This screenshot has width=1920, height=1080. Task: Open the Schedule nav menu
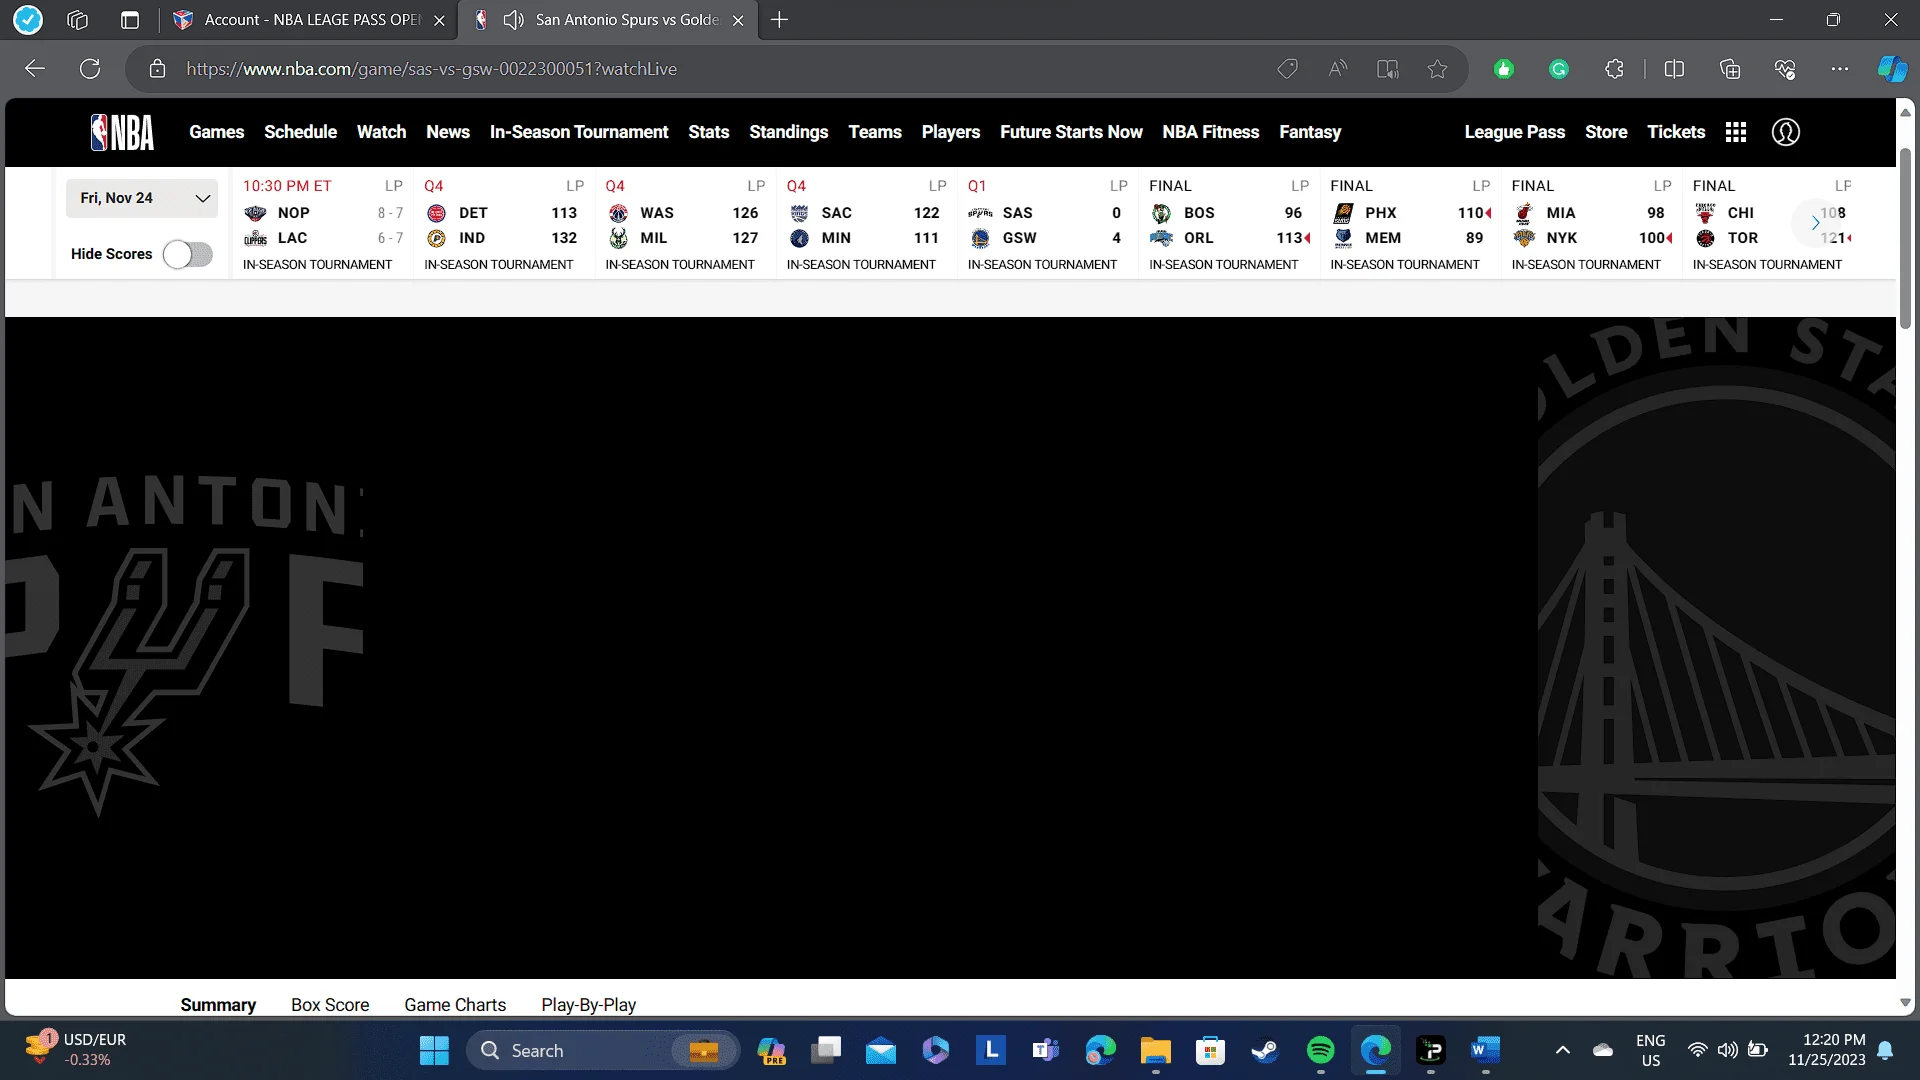[x=300, y=132]
